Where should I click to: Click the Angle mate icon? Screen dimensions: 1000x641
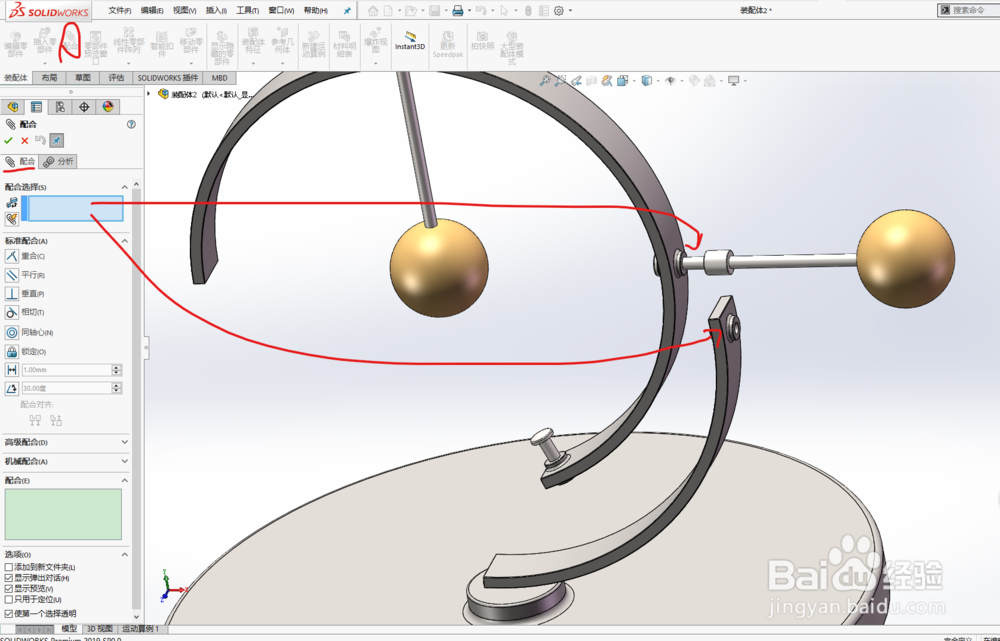[x=11, y=388]
